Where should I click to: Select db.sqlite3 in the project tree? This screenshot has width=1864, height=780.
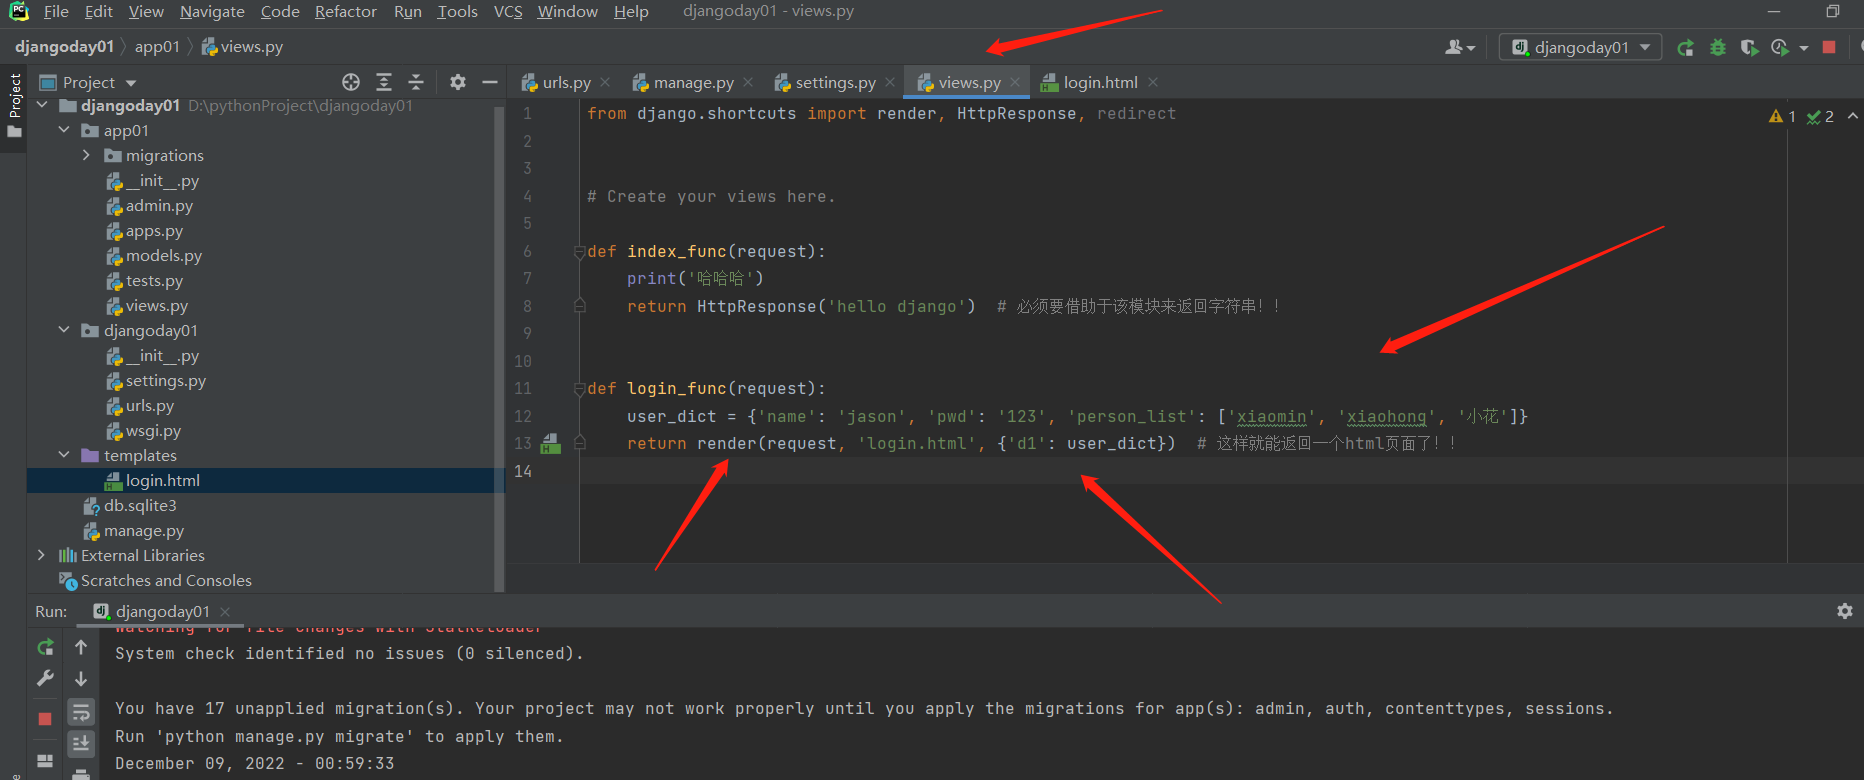140,505
